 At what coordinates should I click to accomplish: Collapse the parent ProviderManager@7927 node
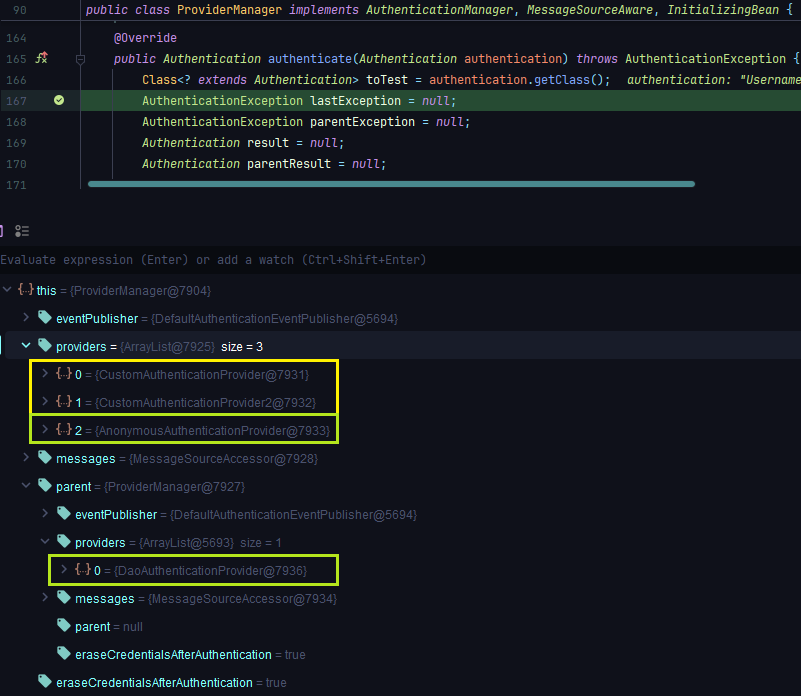click(x=27, y=486)
